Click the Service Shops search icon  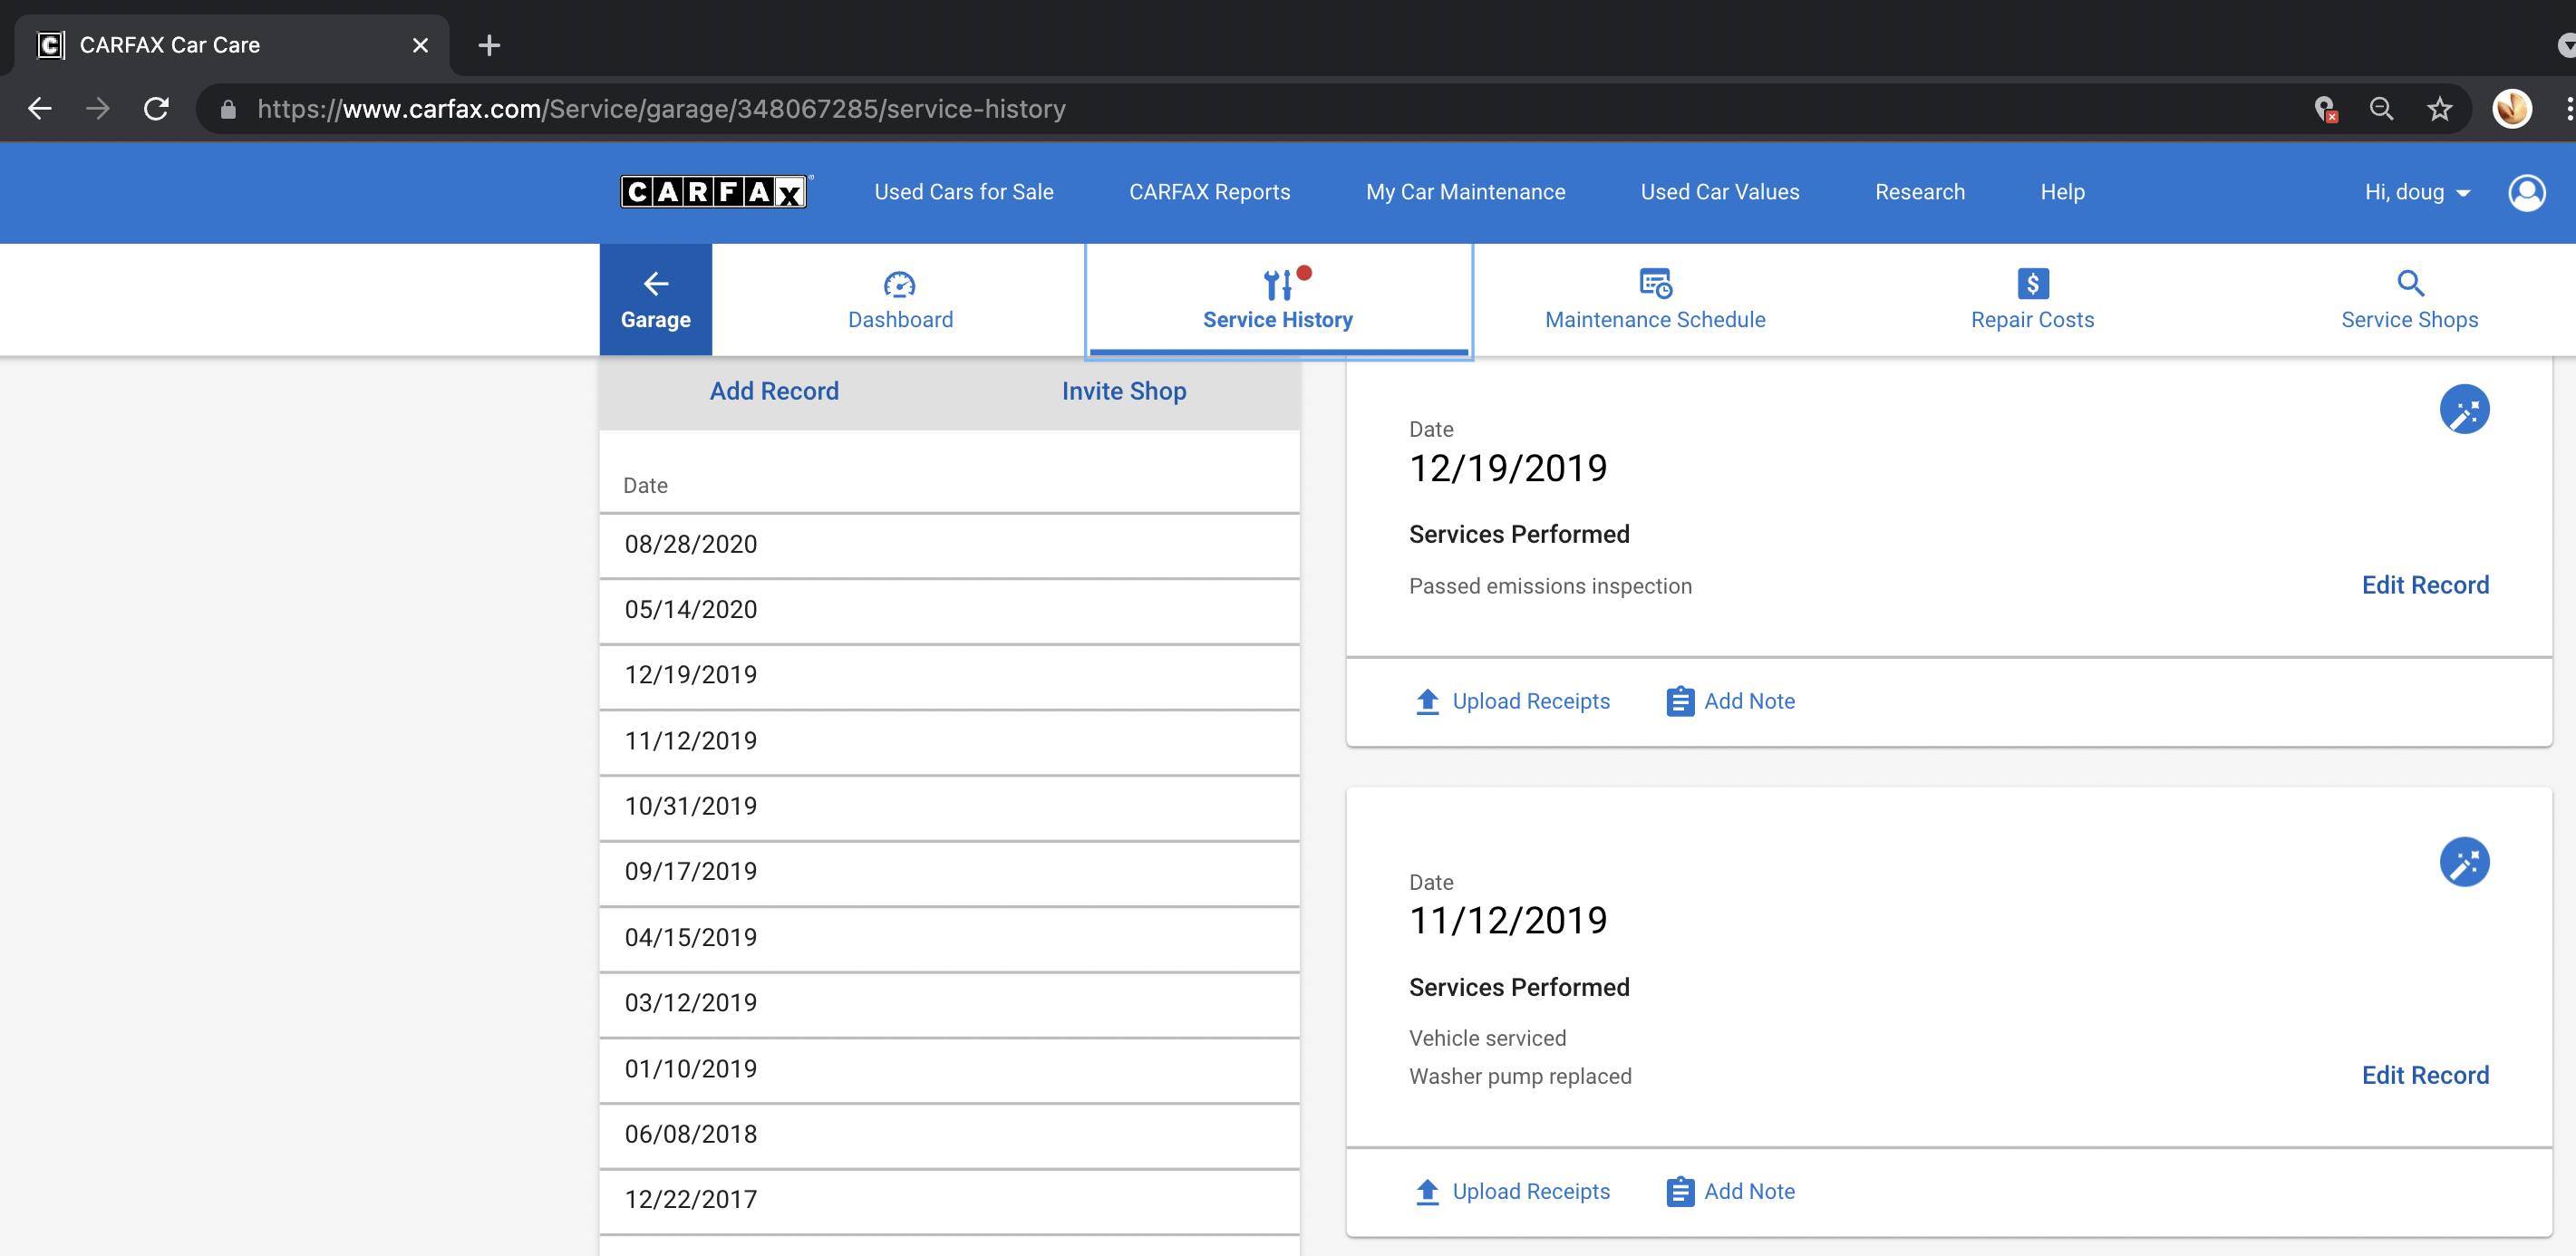pyautogui.click(x=2410, y=284)
